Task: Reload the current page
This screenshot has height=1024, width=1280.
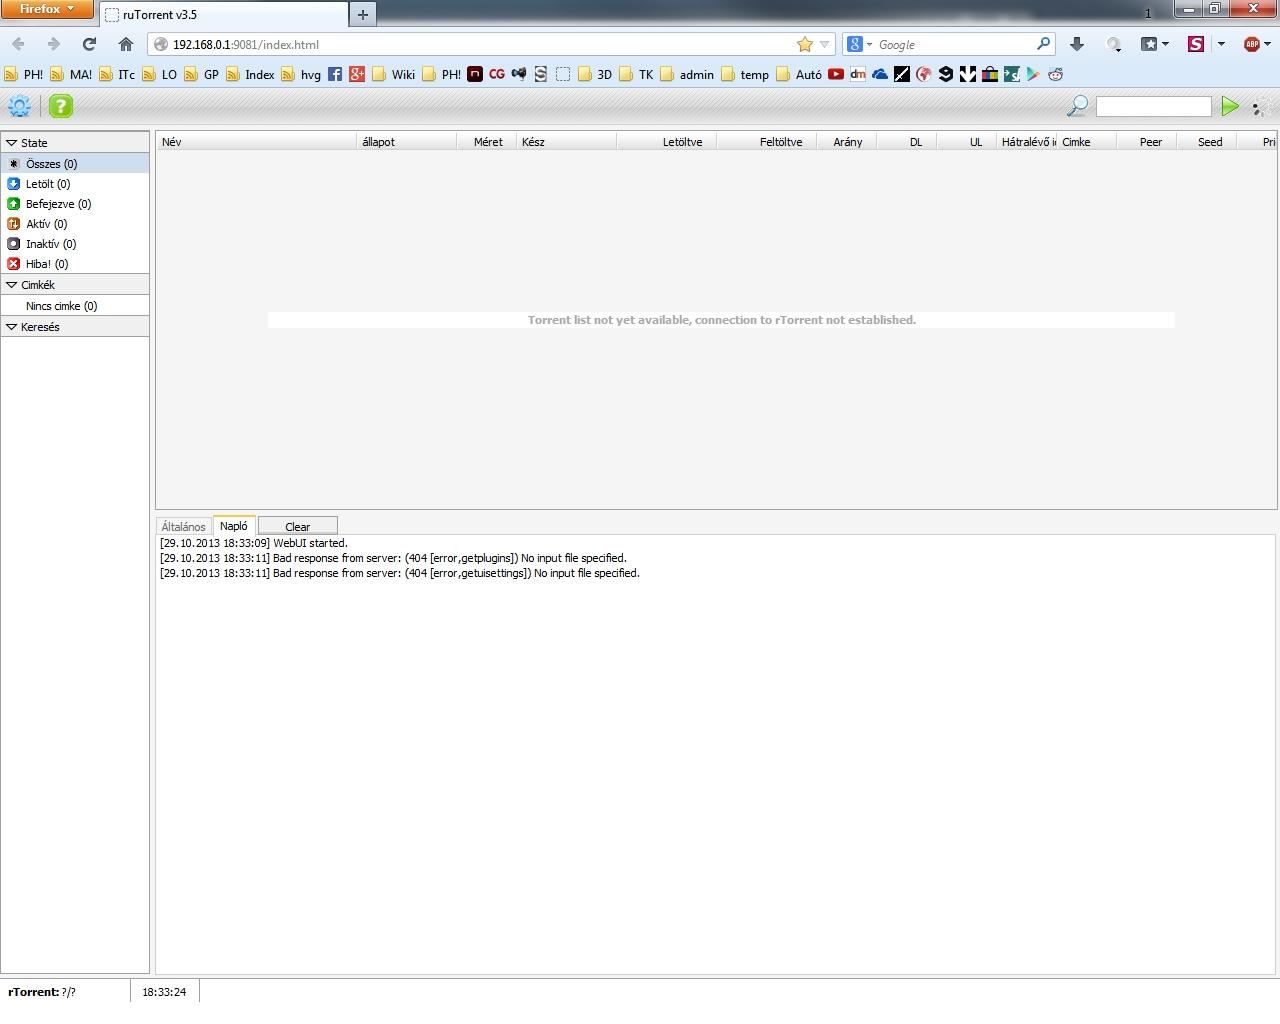Action: click(89, 44)
